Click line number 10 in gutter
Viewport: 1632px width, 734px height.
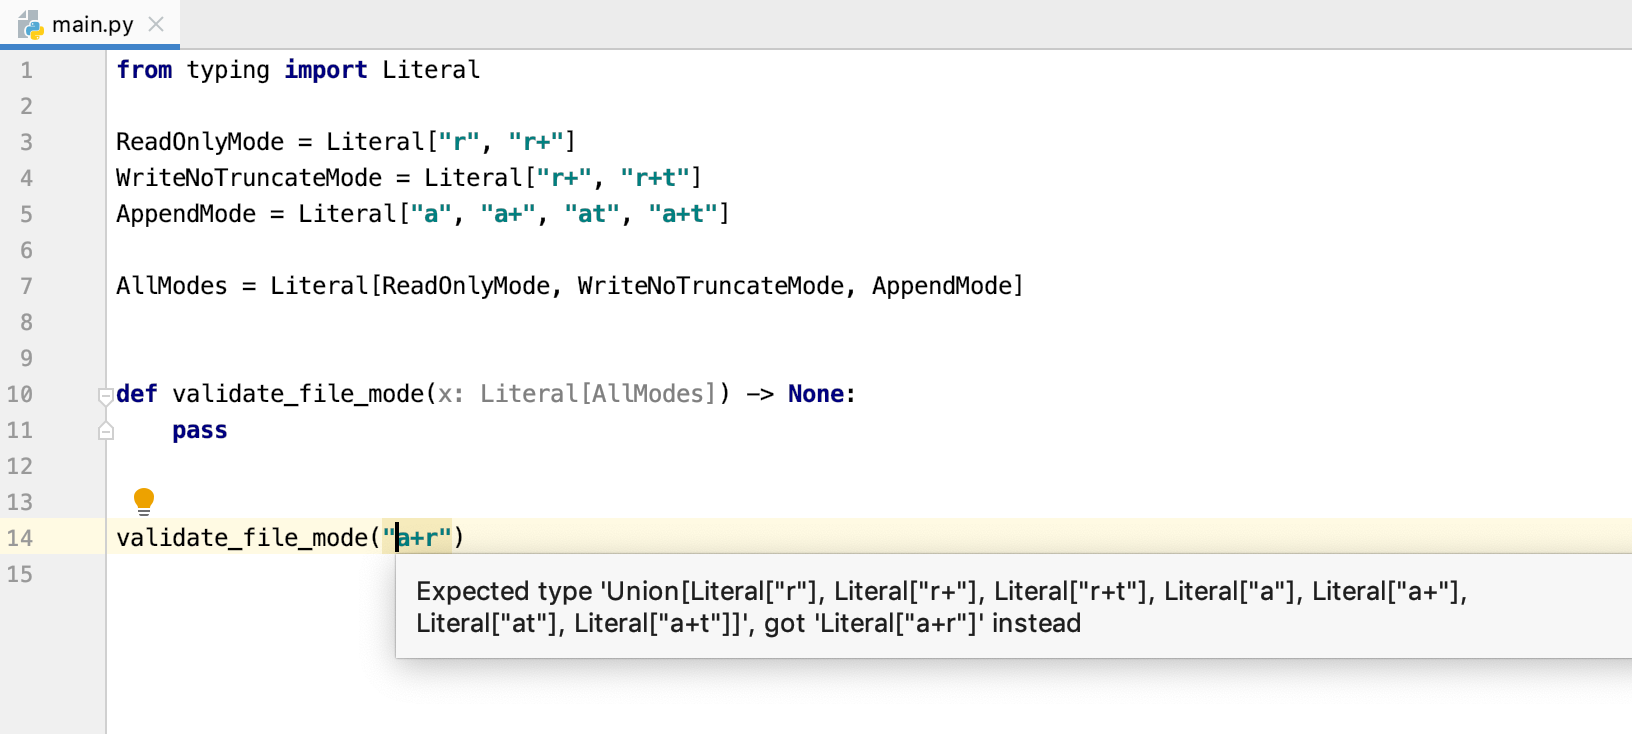click(x=20, y=394)
